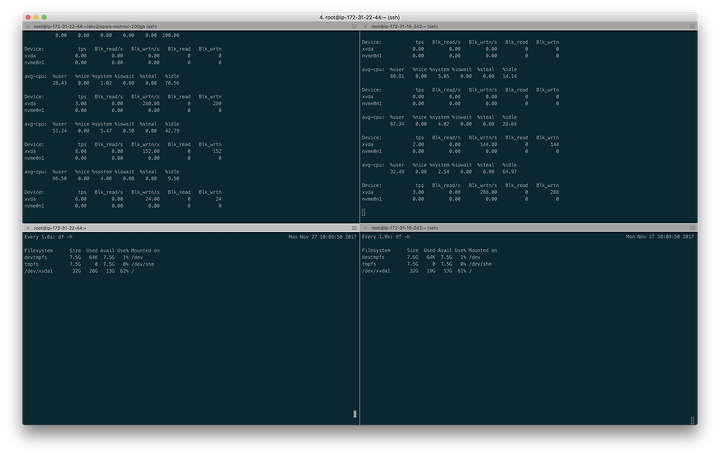This screenshot has width=720, height=457.
Task: Click the 61% usage value for /dev/xvda1
Action: tap(461, 271)
